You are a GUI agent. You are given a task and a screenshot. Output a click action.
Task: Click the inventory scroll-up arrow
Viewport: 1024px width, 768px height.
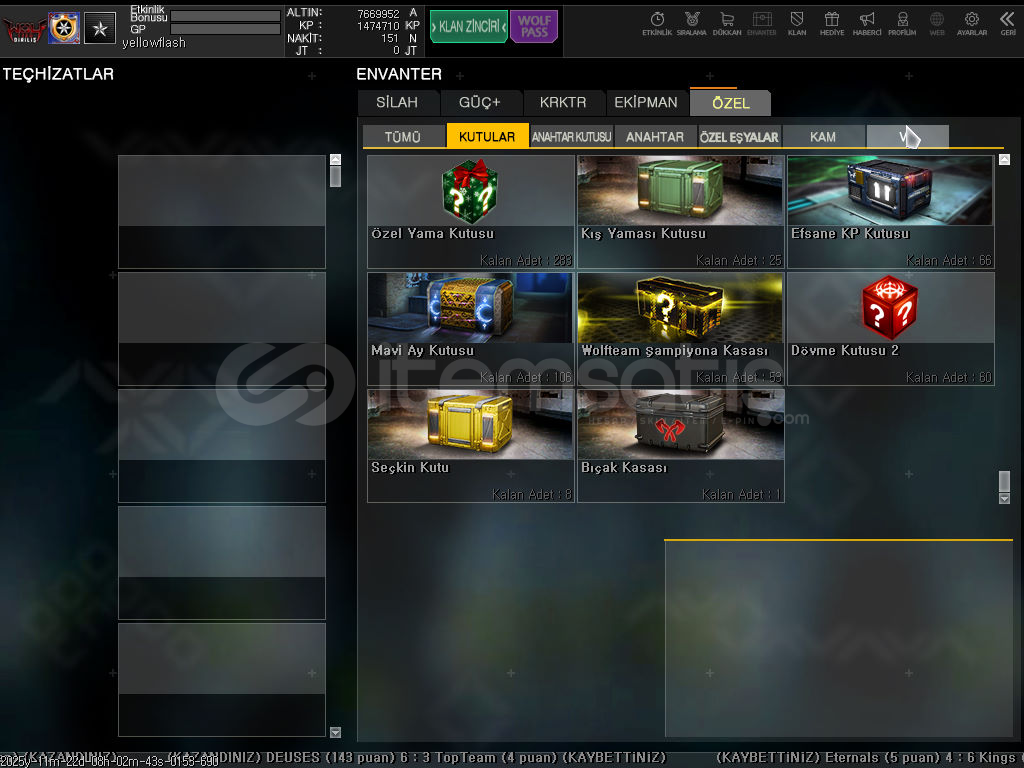pyautogui.click(x=1004, y=160)
